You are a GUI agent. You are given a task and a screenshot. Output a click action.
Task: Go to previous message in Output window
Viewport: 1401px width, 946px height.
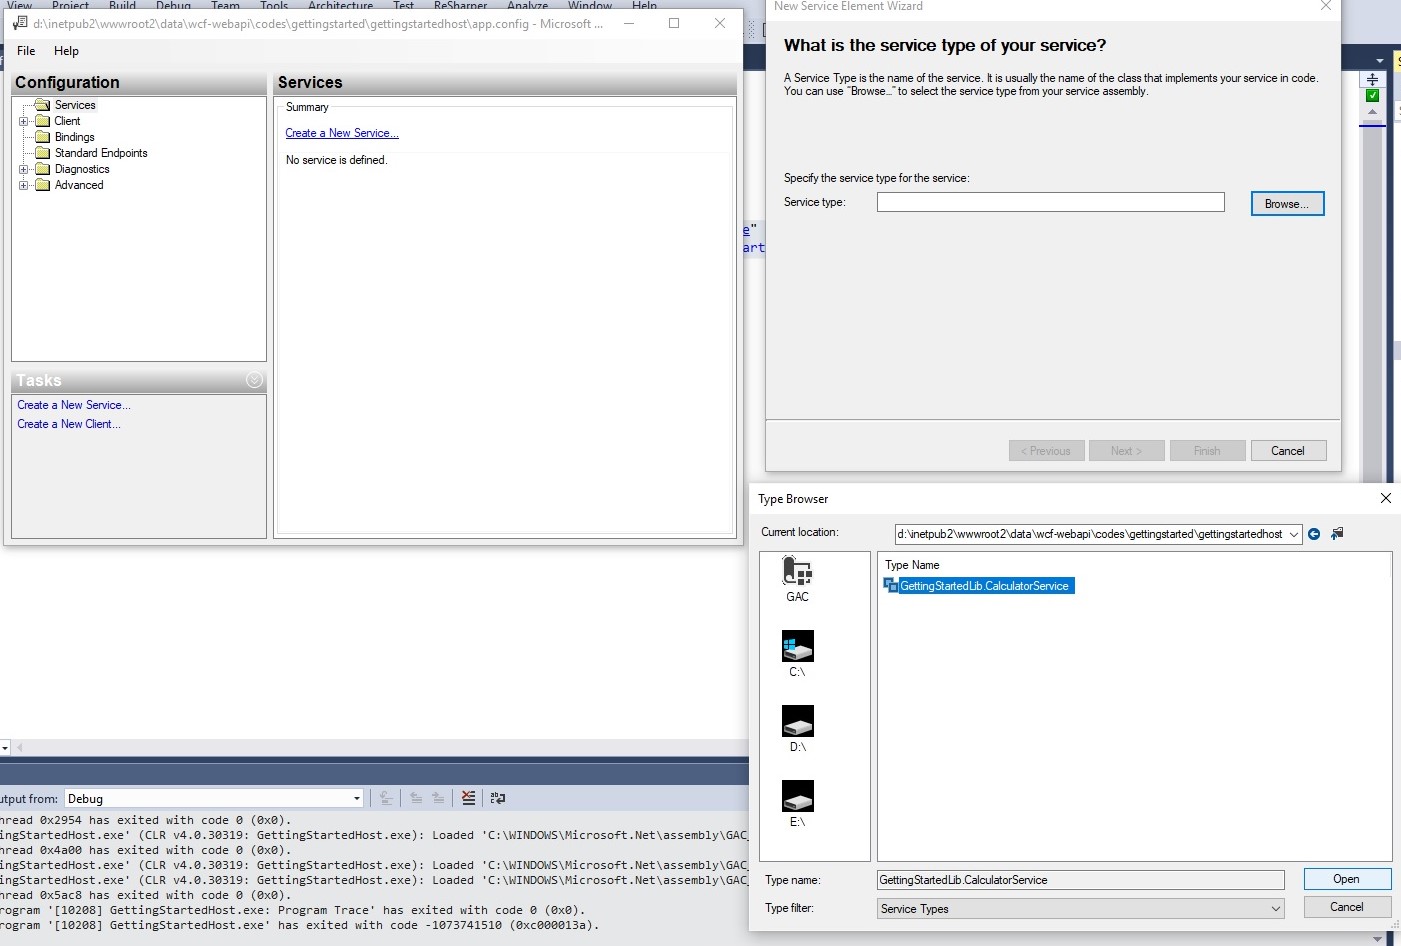click(x=414, y=798)
